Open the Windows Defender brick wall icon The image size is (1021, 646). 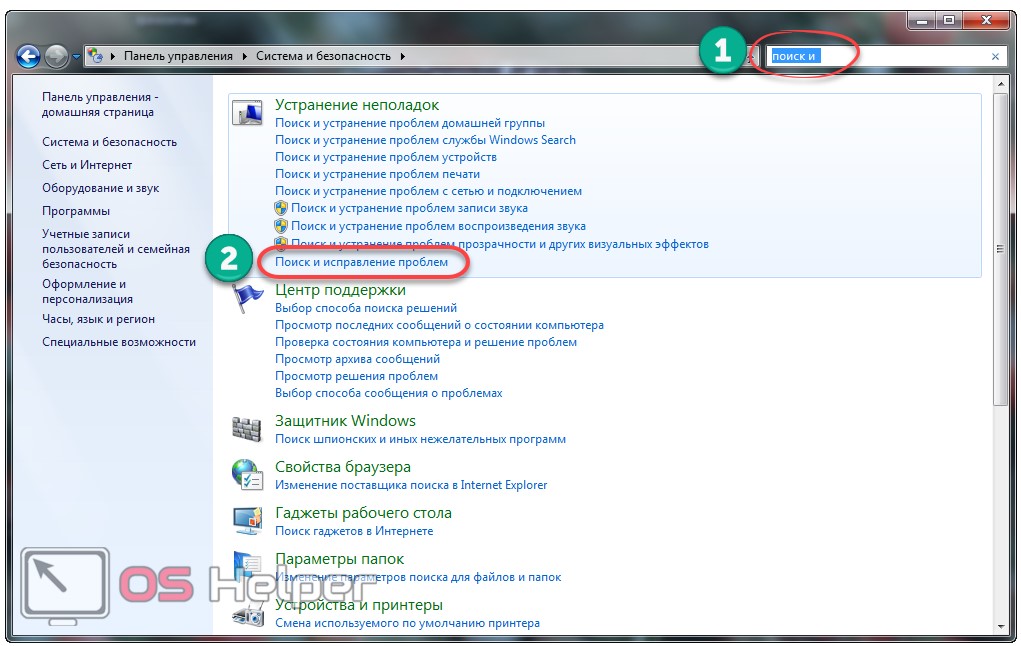click(x=247, y=428)
